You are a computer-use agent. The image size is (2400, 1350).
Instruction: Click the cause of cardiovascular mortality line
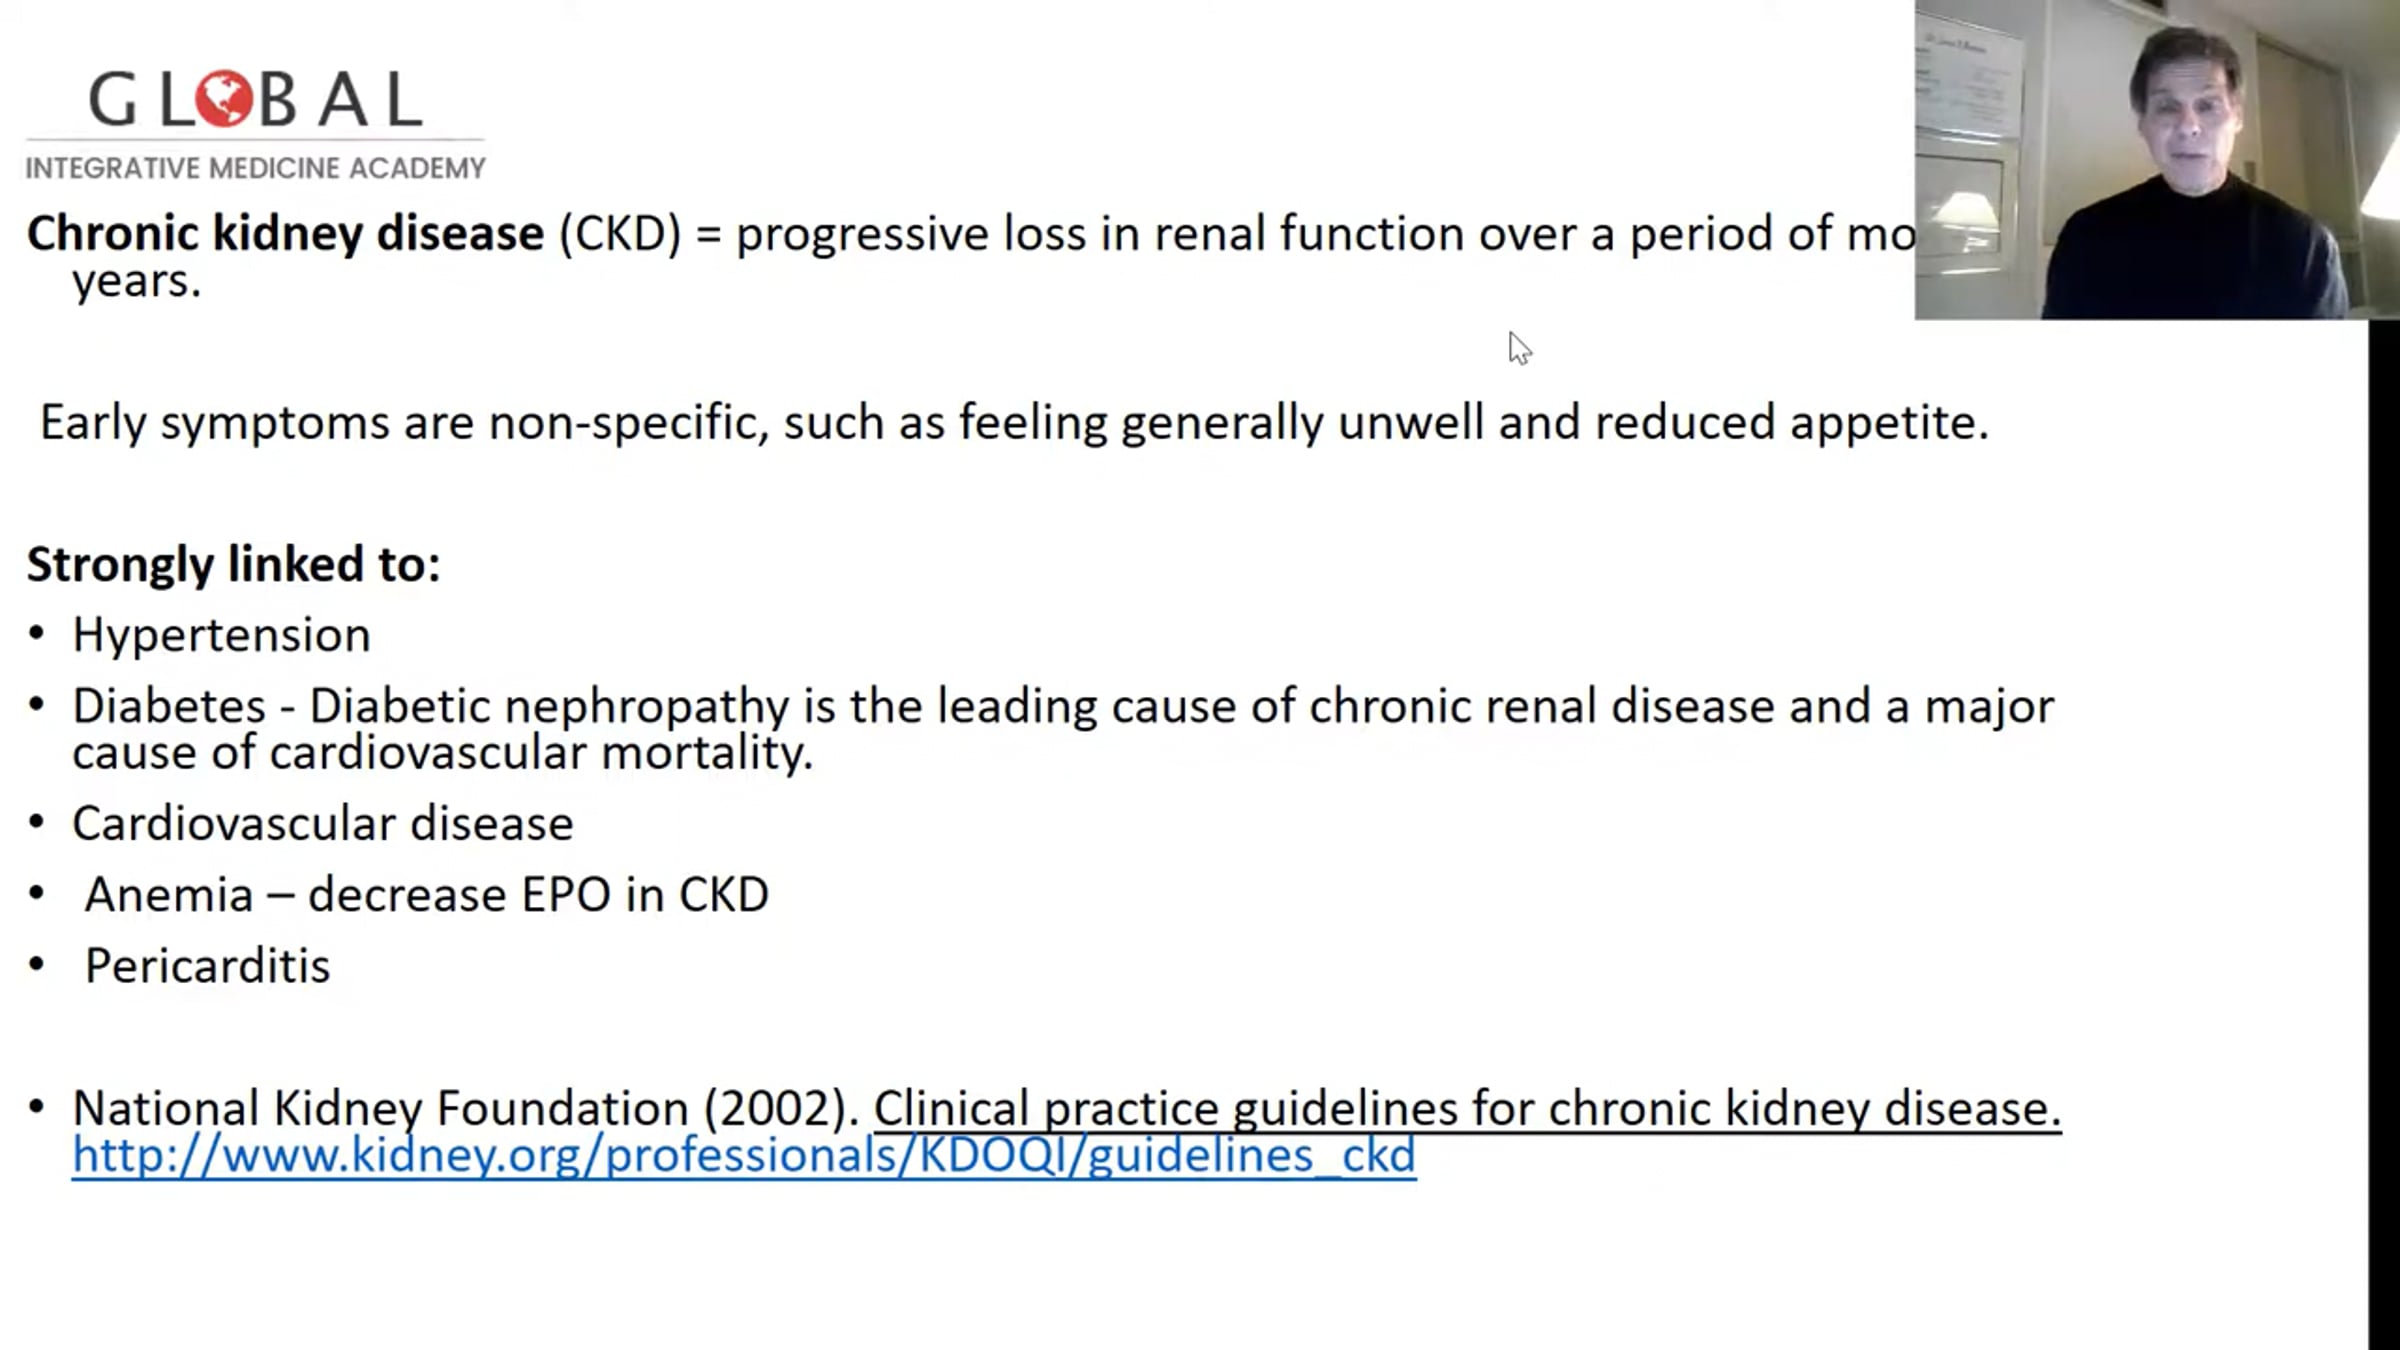coord(442,753)
